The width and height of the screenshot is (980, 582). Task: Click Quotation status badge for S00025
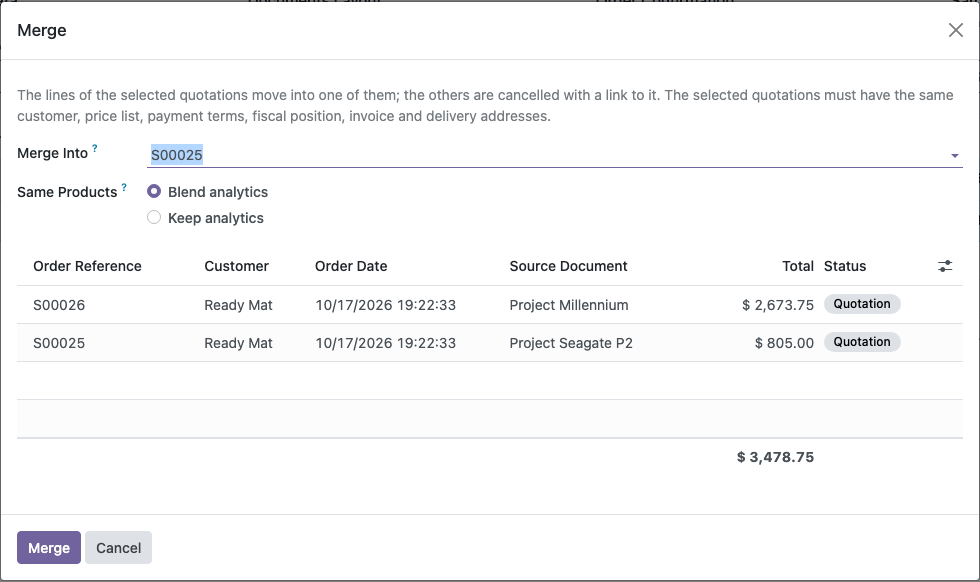click(x=862, y=342)
